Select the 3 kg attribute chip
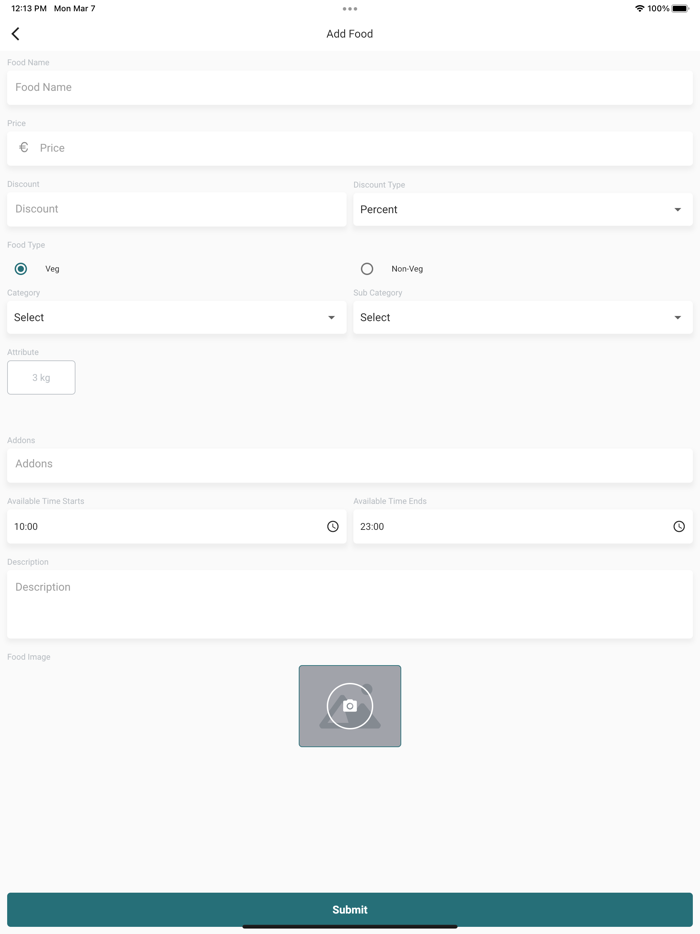Screen dimensions: 700x934 pyautogui.click(x=41, y=378)
